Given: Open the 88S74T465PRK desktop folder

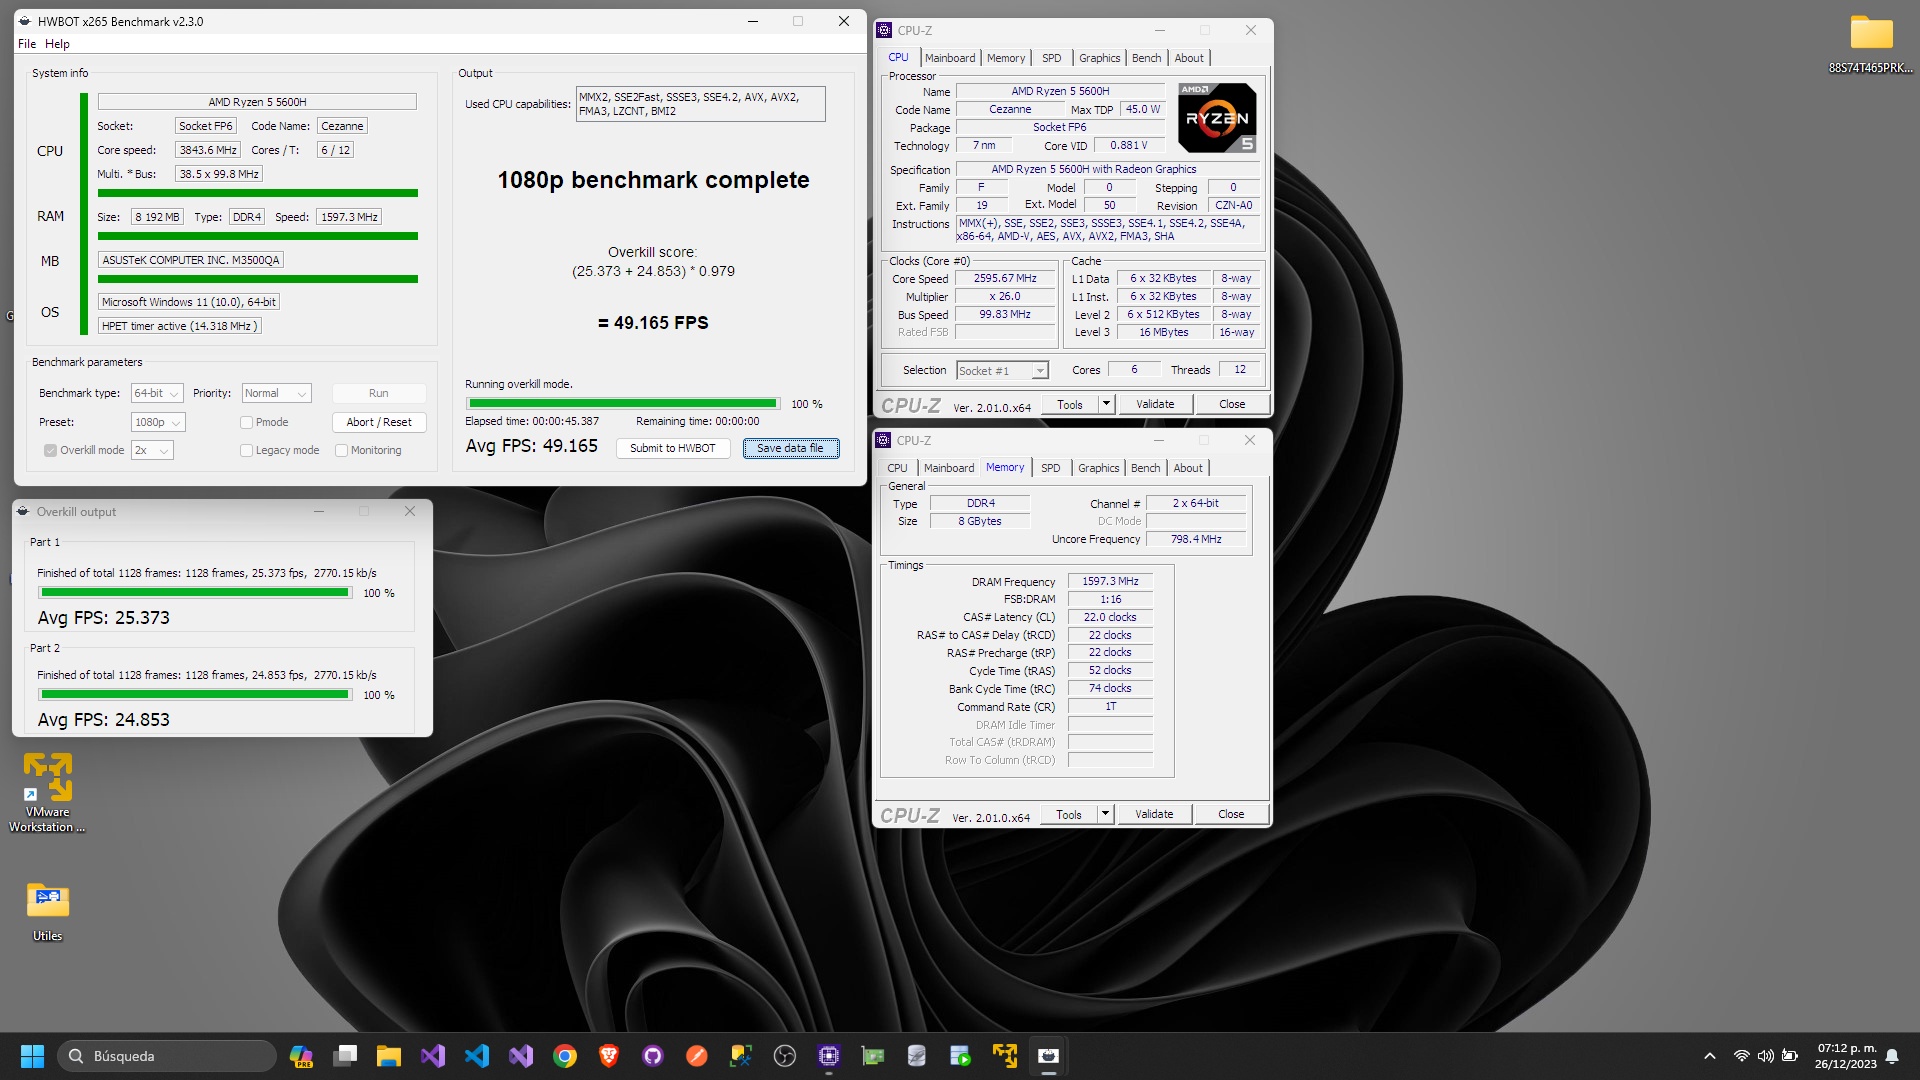Looking at the screenshot, I should click(1870, 43).
